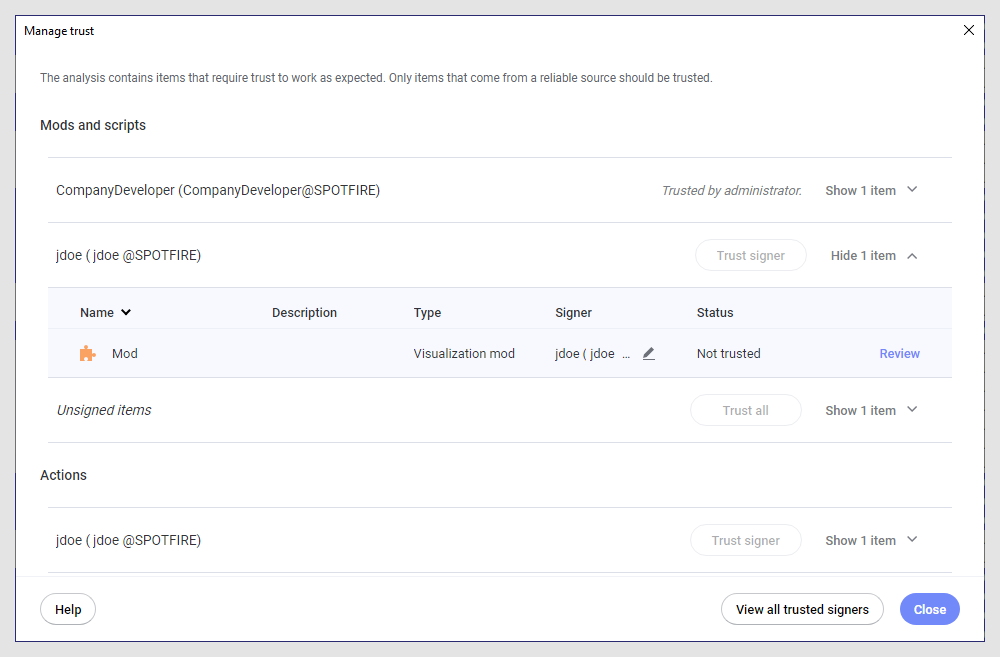Click the orange puzzle Mod icon

tap(88, 354)
